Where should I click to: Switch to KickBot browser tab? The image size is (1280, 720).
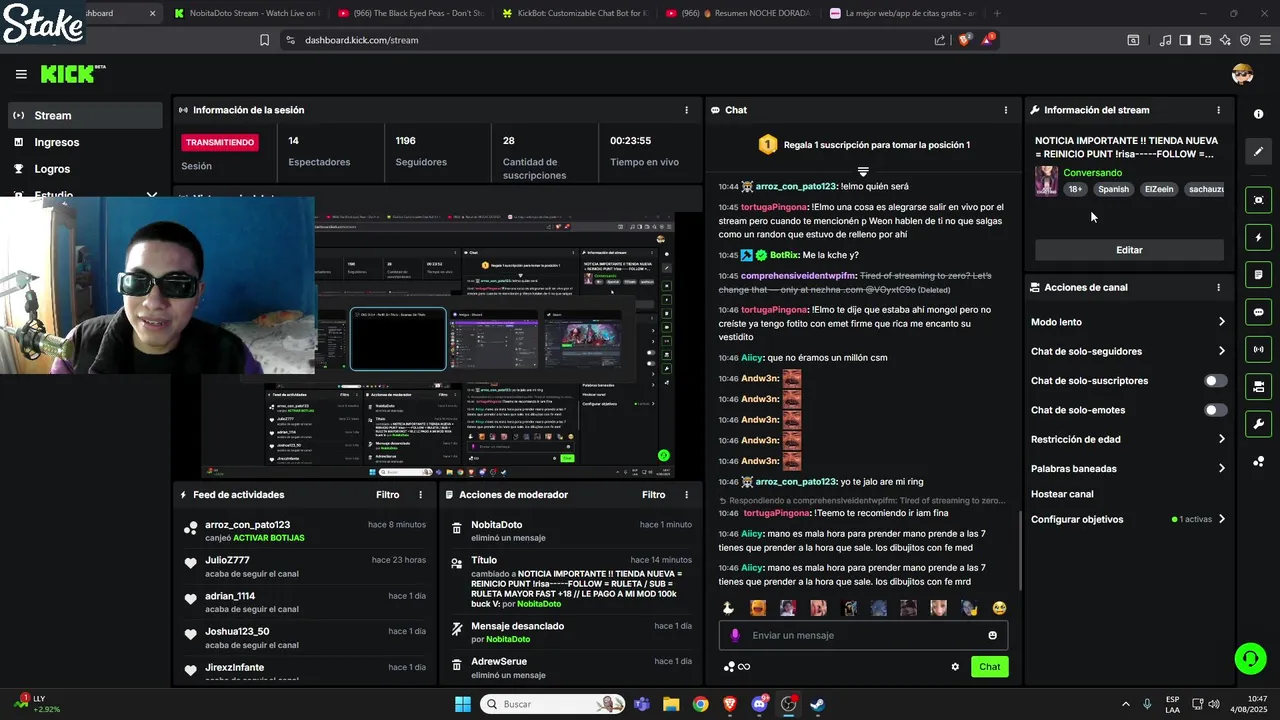click(574, 13)
